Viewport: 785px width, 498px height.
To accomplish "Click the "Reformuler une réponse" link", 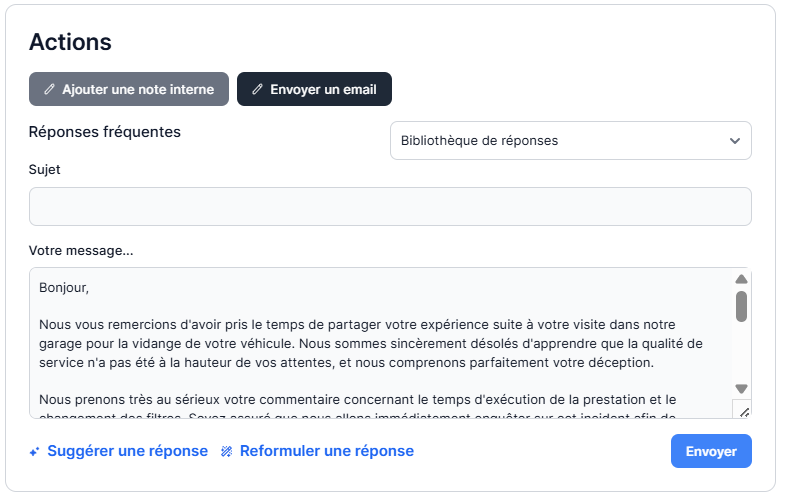I will (326, 451).
